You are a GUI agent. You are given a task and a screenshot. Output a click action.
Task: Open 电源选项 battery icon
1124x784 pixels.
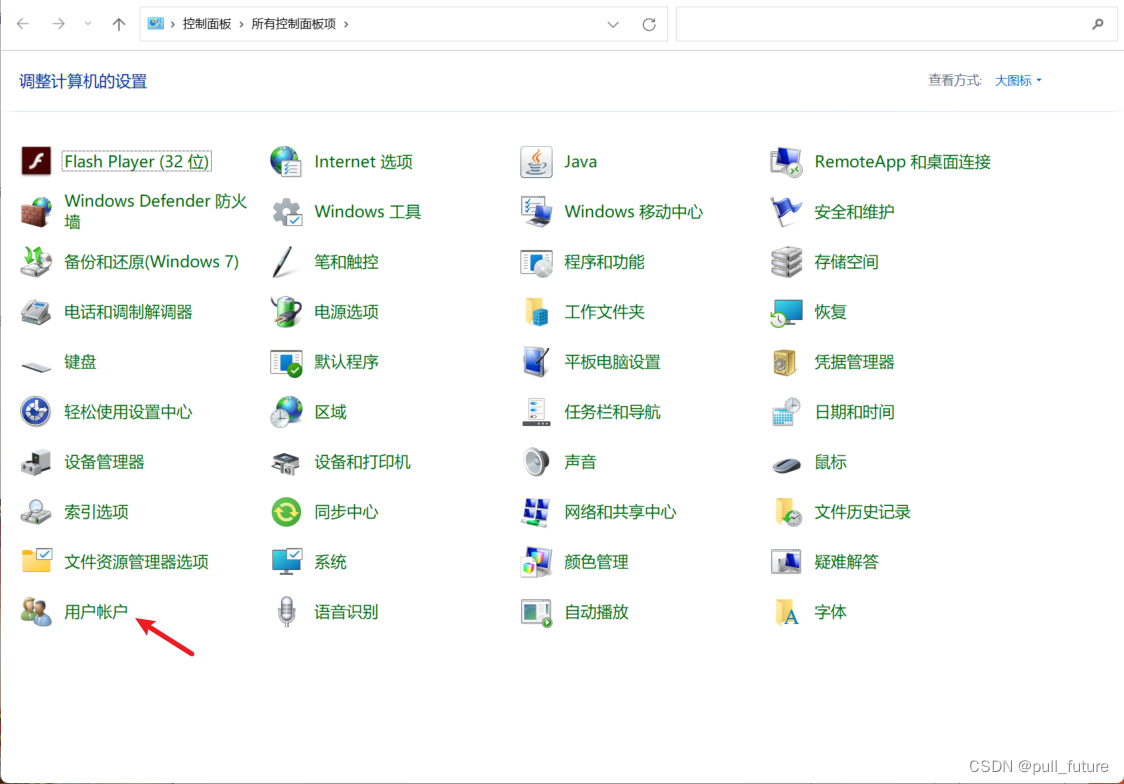point(286,312)
